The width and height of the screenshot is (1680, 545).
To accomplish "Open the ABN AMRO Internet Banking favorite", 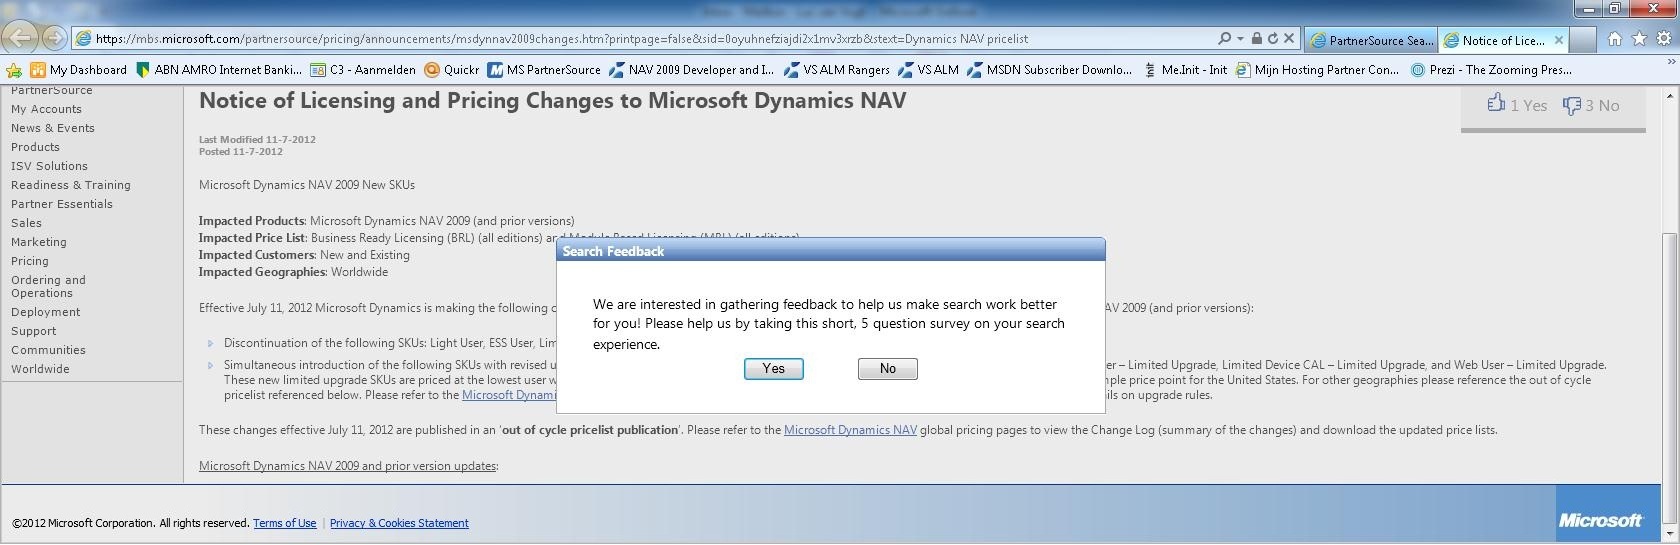I will (x=219, y=70).
